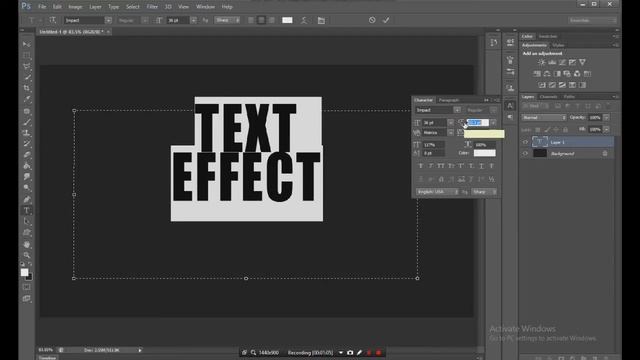This screenshot has height=360, width=640.
Task: Click leading value field in Character panel
Action: (478, 123)
